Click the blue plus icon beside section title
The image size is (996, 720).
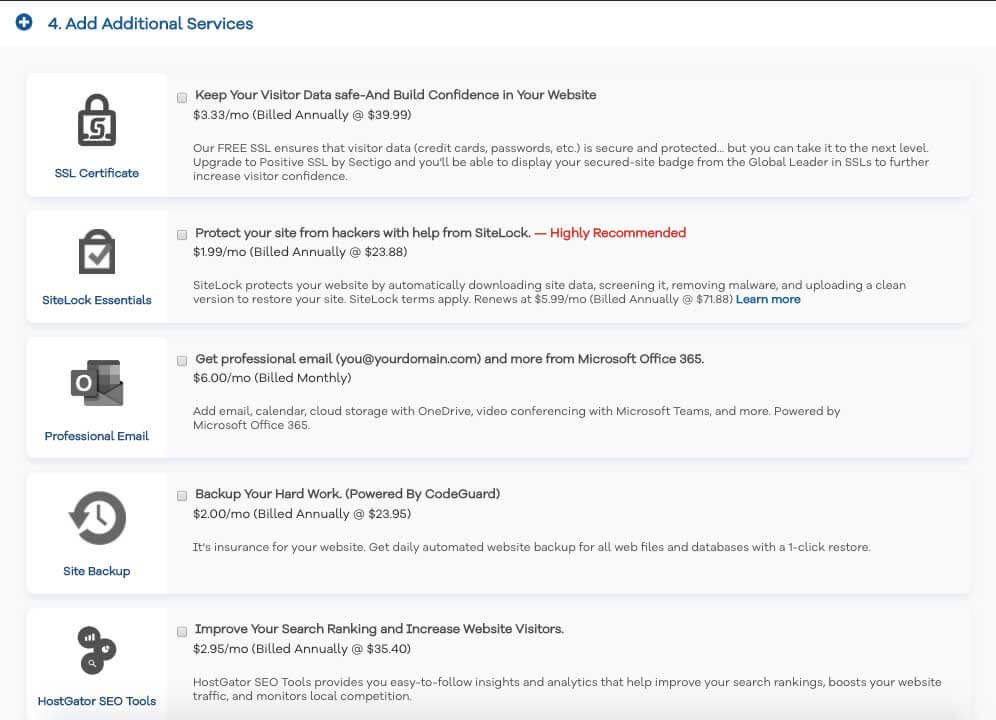(24, 22)
